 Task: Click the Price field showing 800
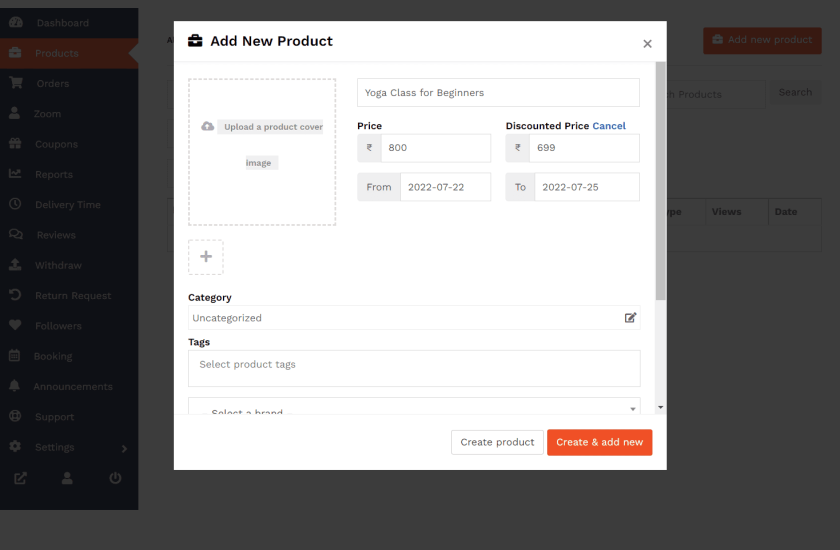coord(436,148)
